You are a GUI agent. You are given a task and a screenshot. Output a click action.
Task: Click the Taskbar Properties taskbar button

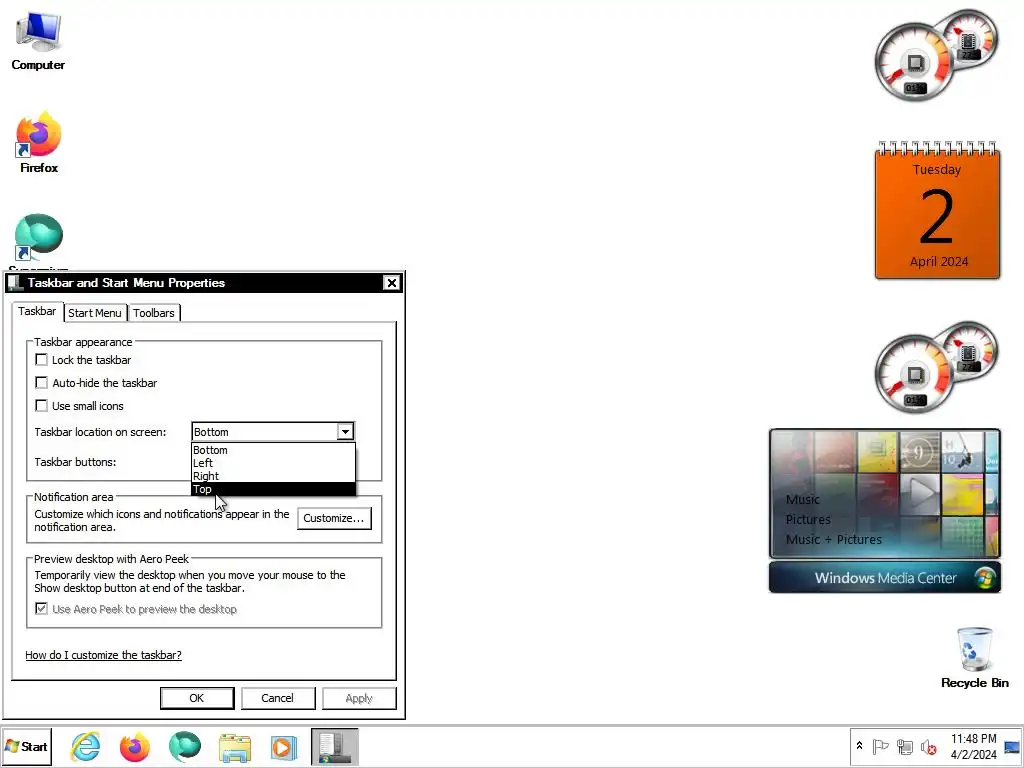click(x=334, y=746)
